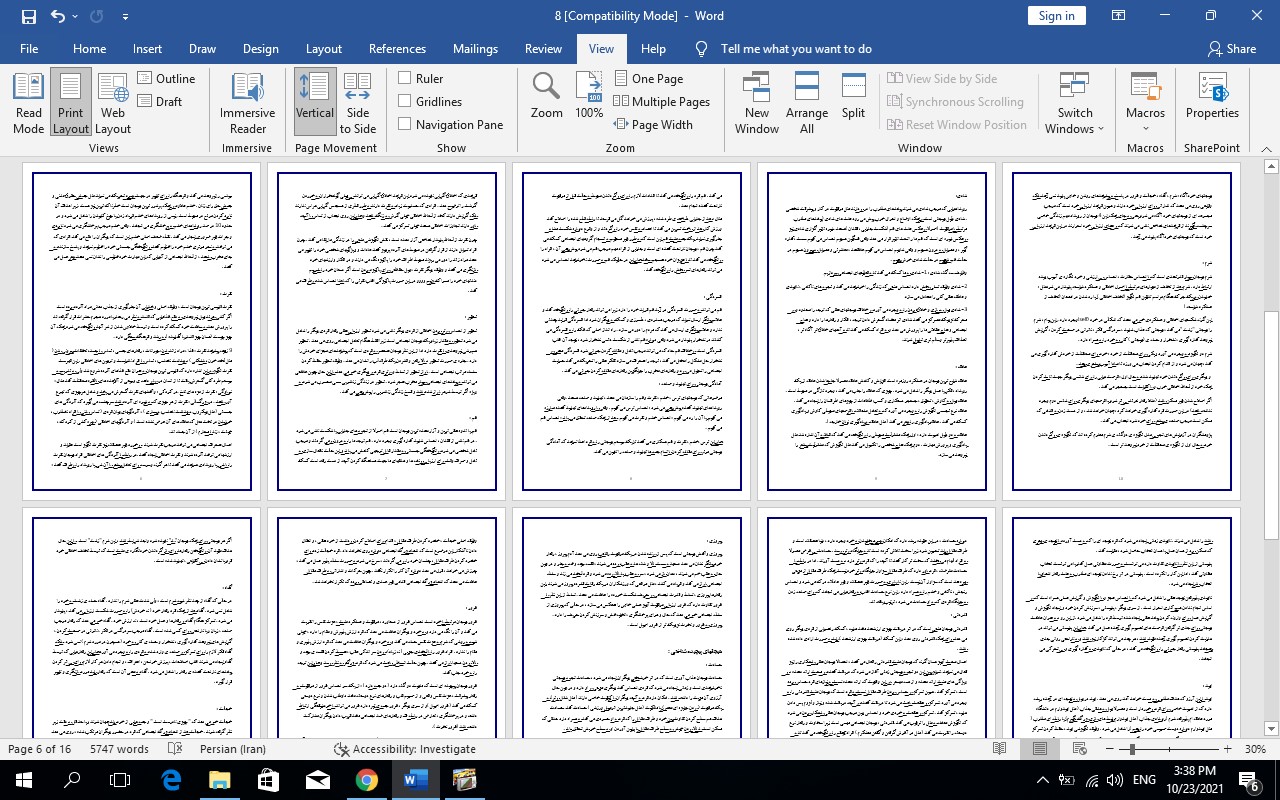Click Arrange All windows
The image size is (1280, 800).
coord(806,103)
